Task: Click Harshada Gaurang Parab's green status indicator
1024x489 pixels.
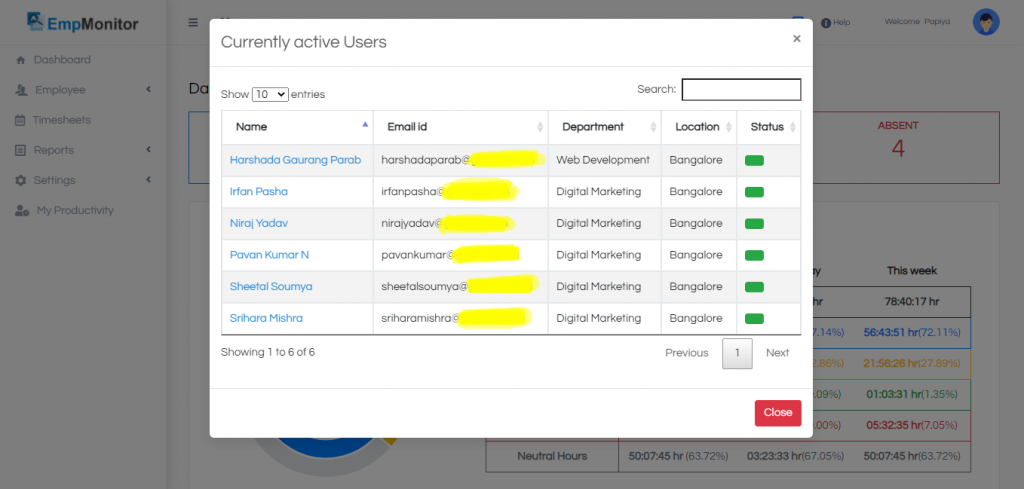Action: [754, 161]
